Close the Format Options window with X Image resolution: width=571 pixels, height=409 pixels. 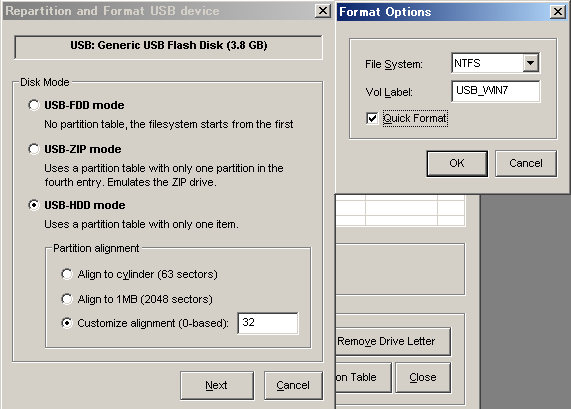point(558,12)
